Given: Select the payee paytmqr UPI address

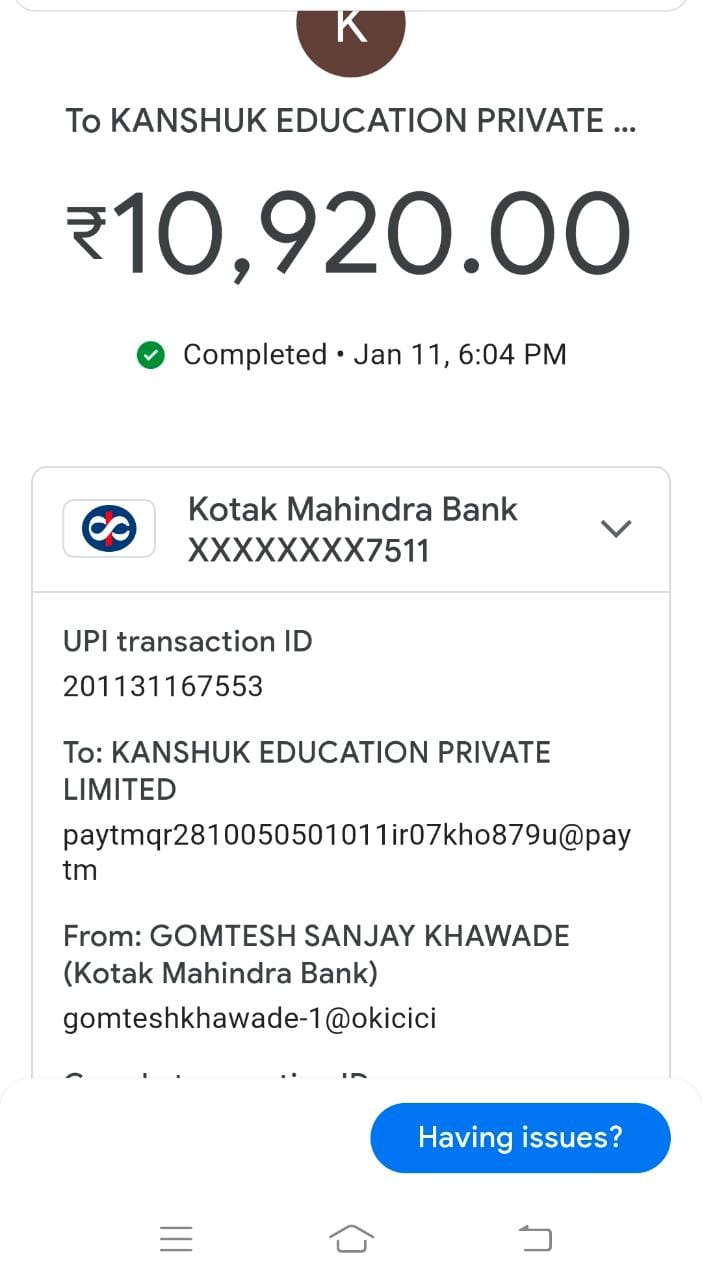Looking at the screenshot, I should (346, 852).
